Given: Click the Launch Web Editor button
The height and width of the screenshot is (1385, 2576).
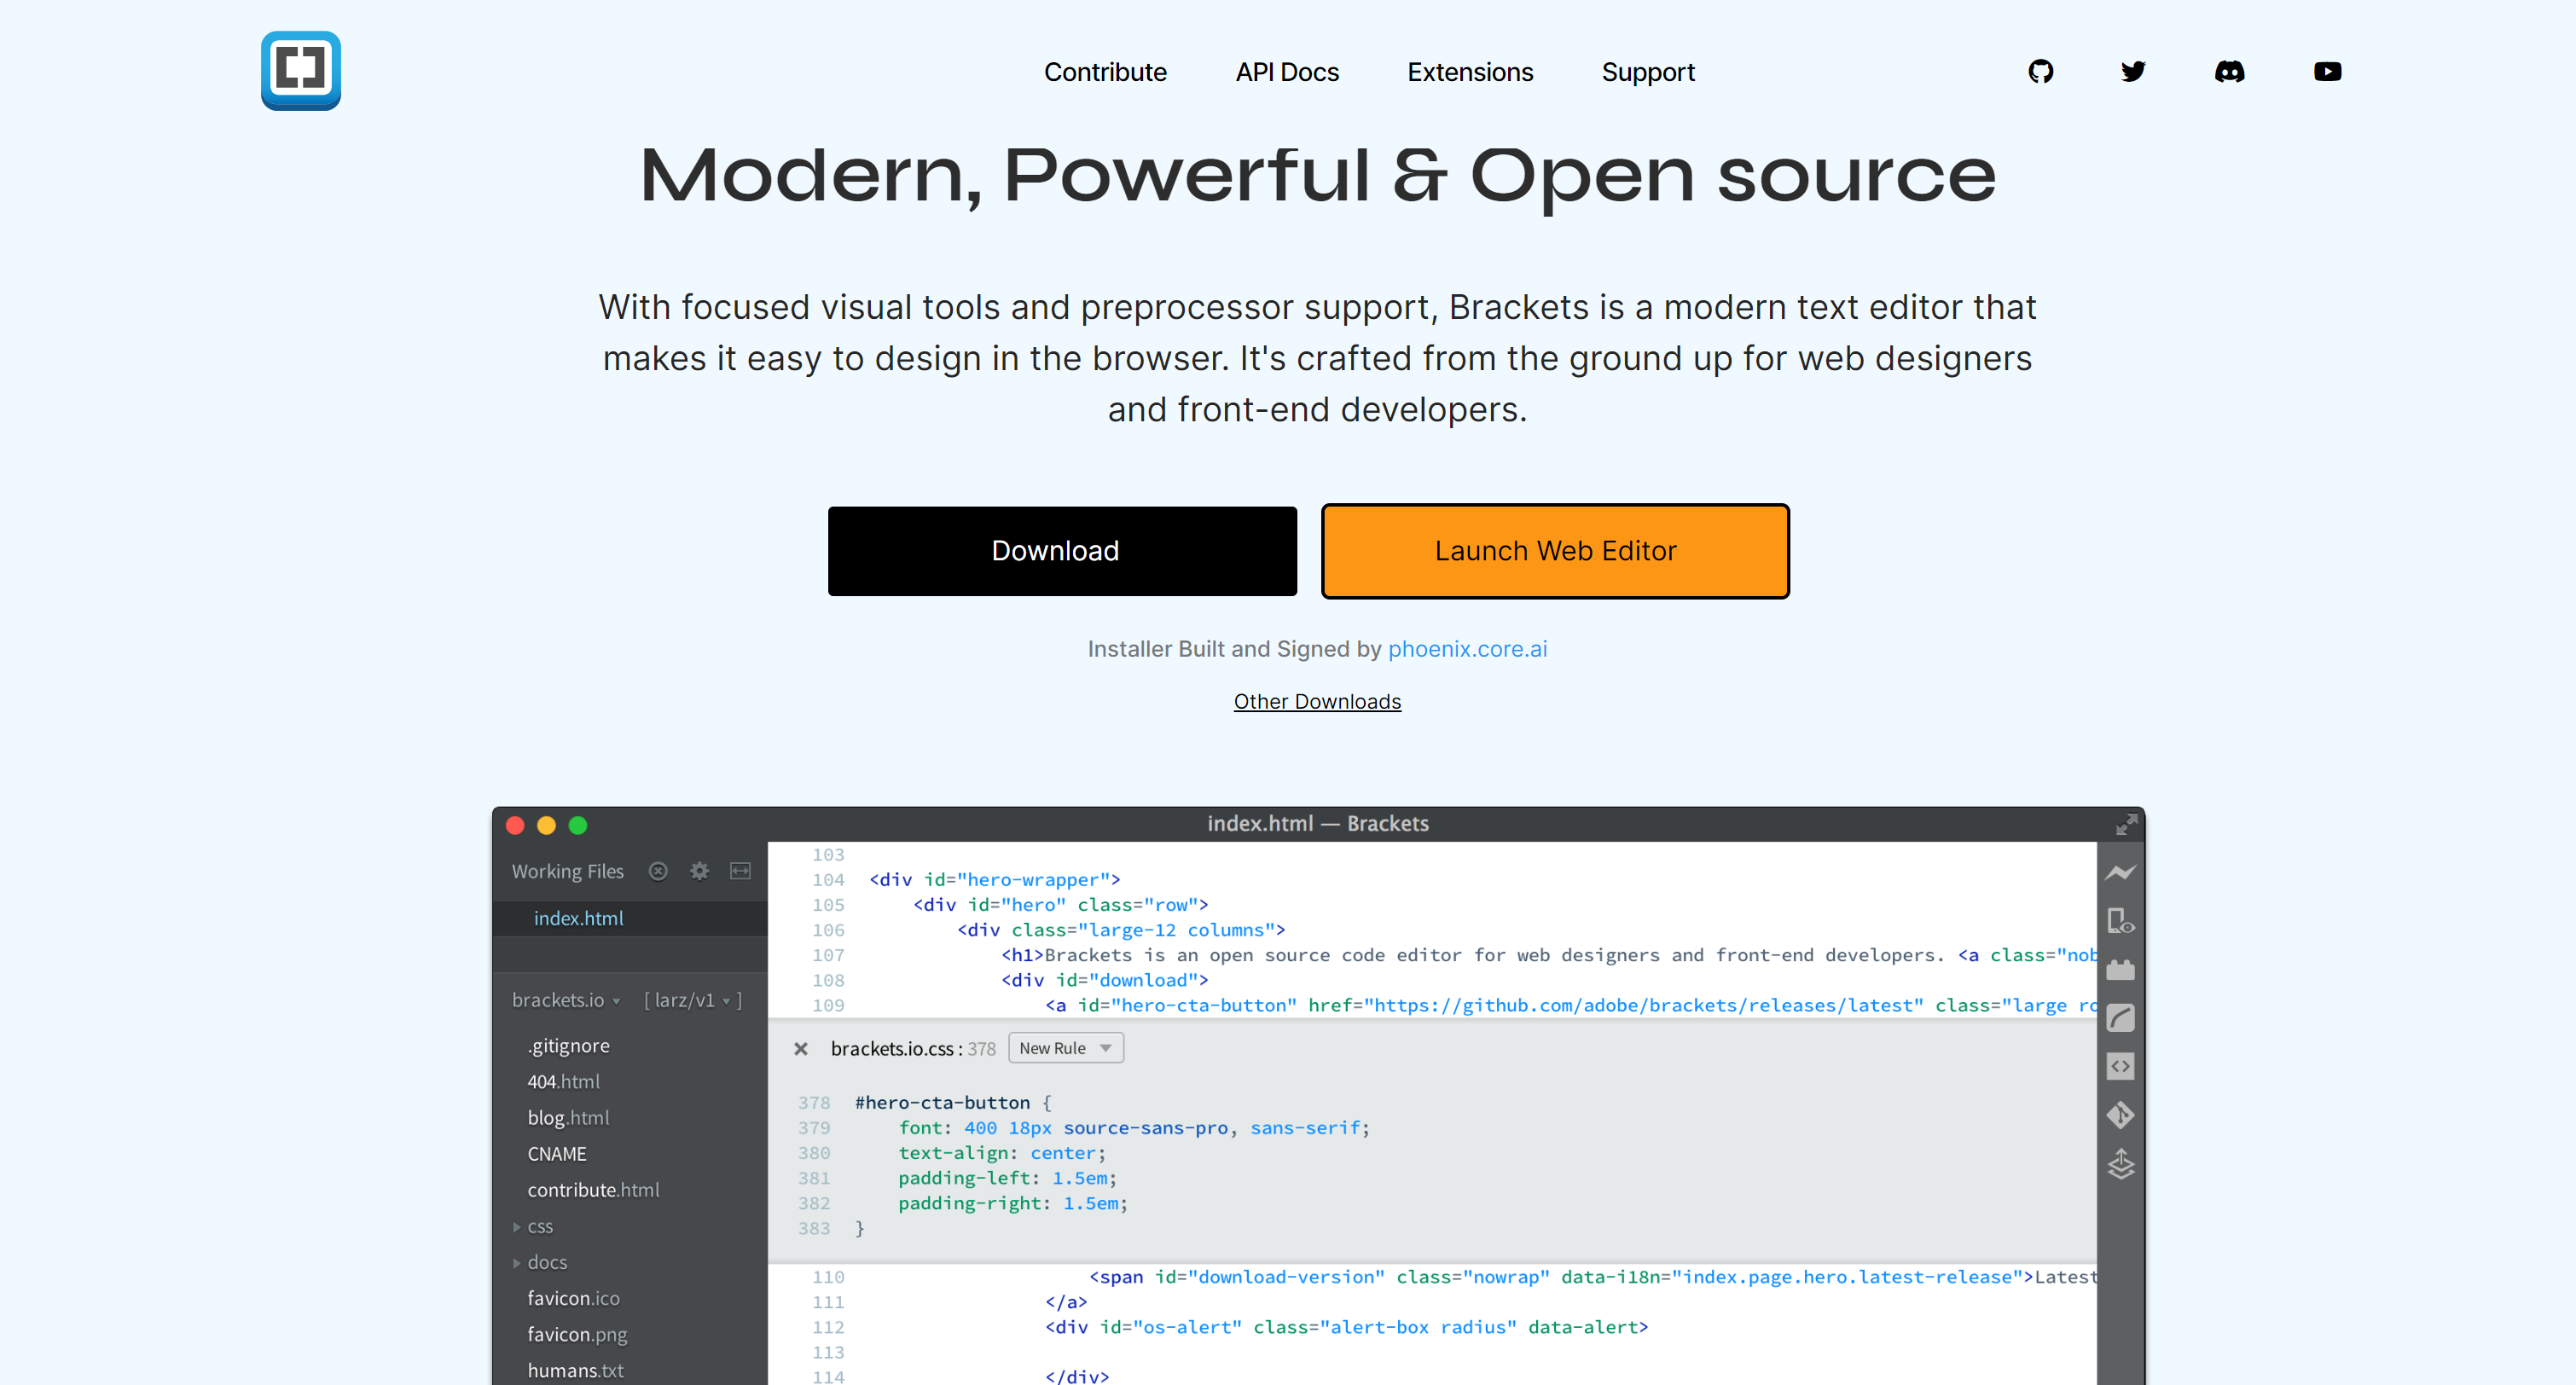Looking at the screenshot, I should (x=1555, y=551).
